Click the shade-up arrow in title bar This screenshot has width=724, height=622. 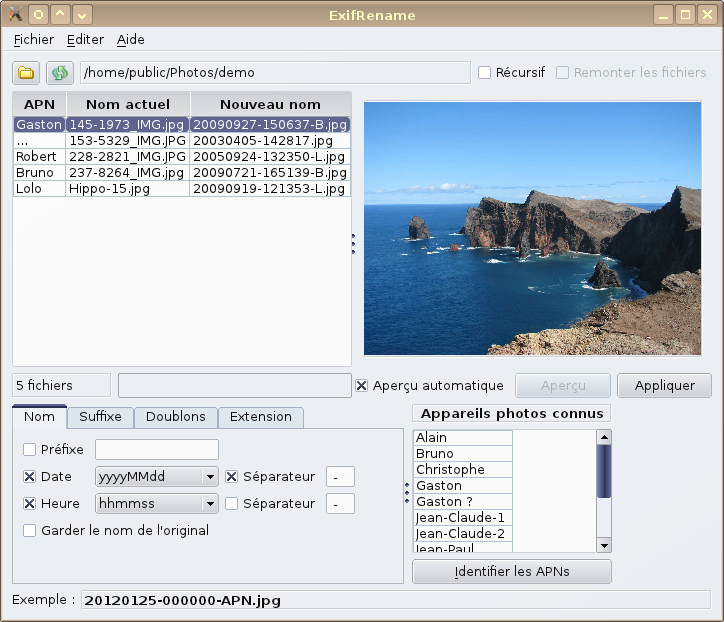pos(60,15)
